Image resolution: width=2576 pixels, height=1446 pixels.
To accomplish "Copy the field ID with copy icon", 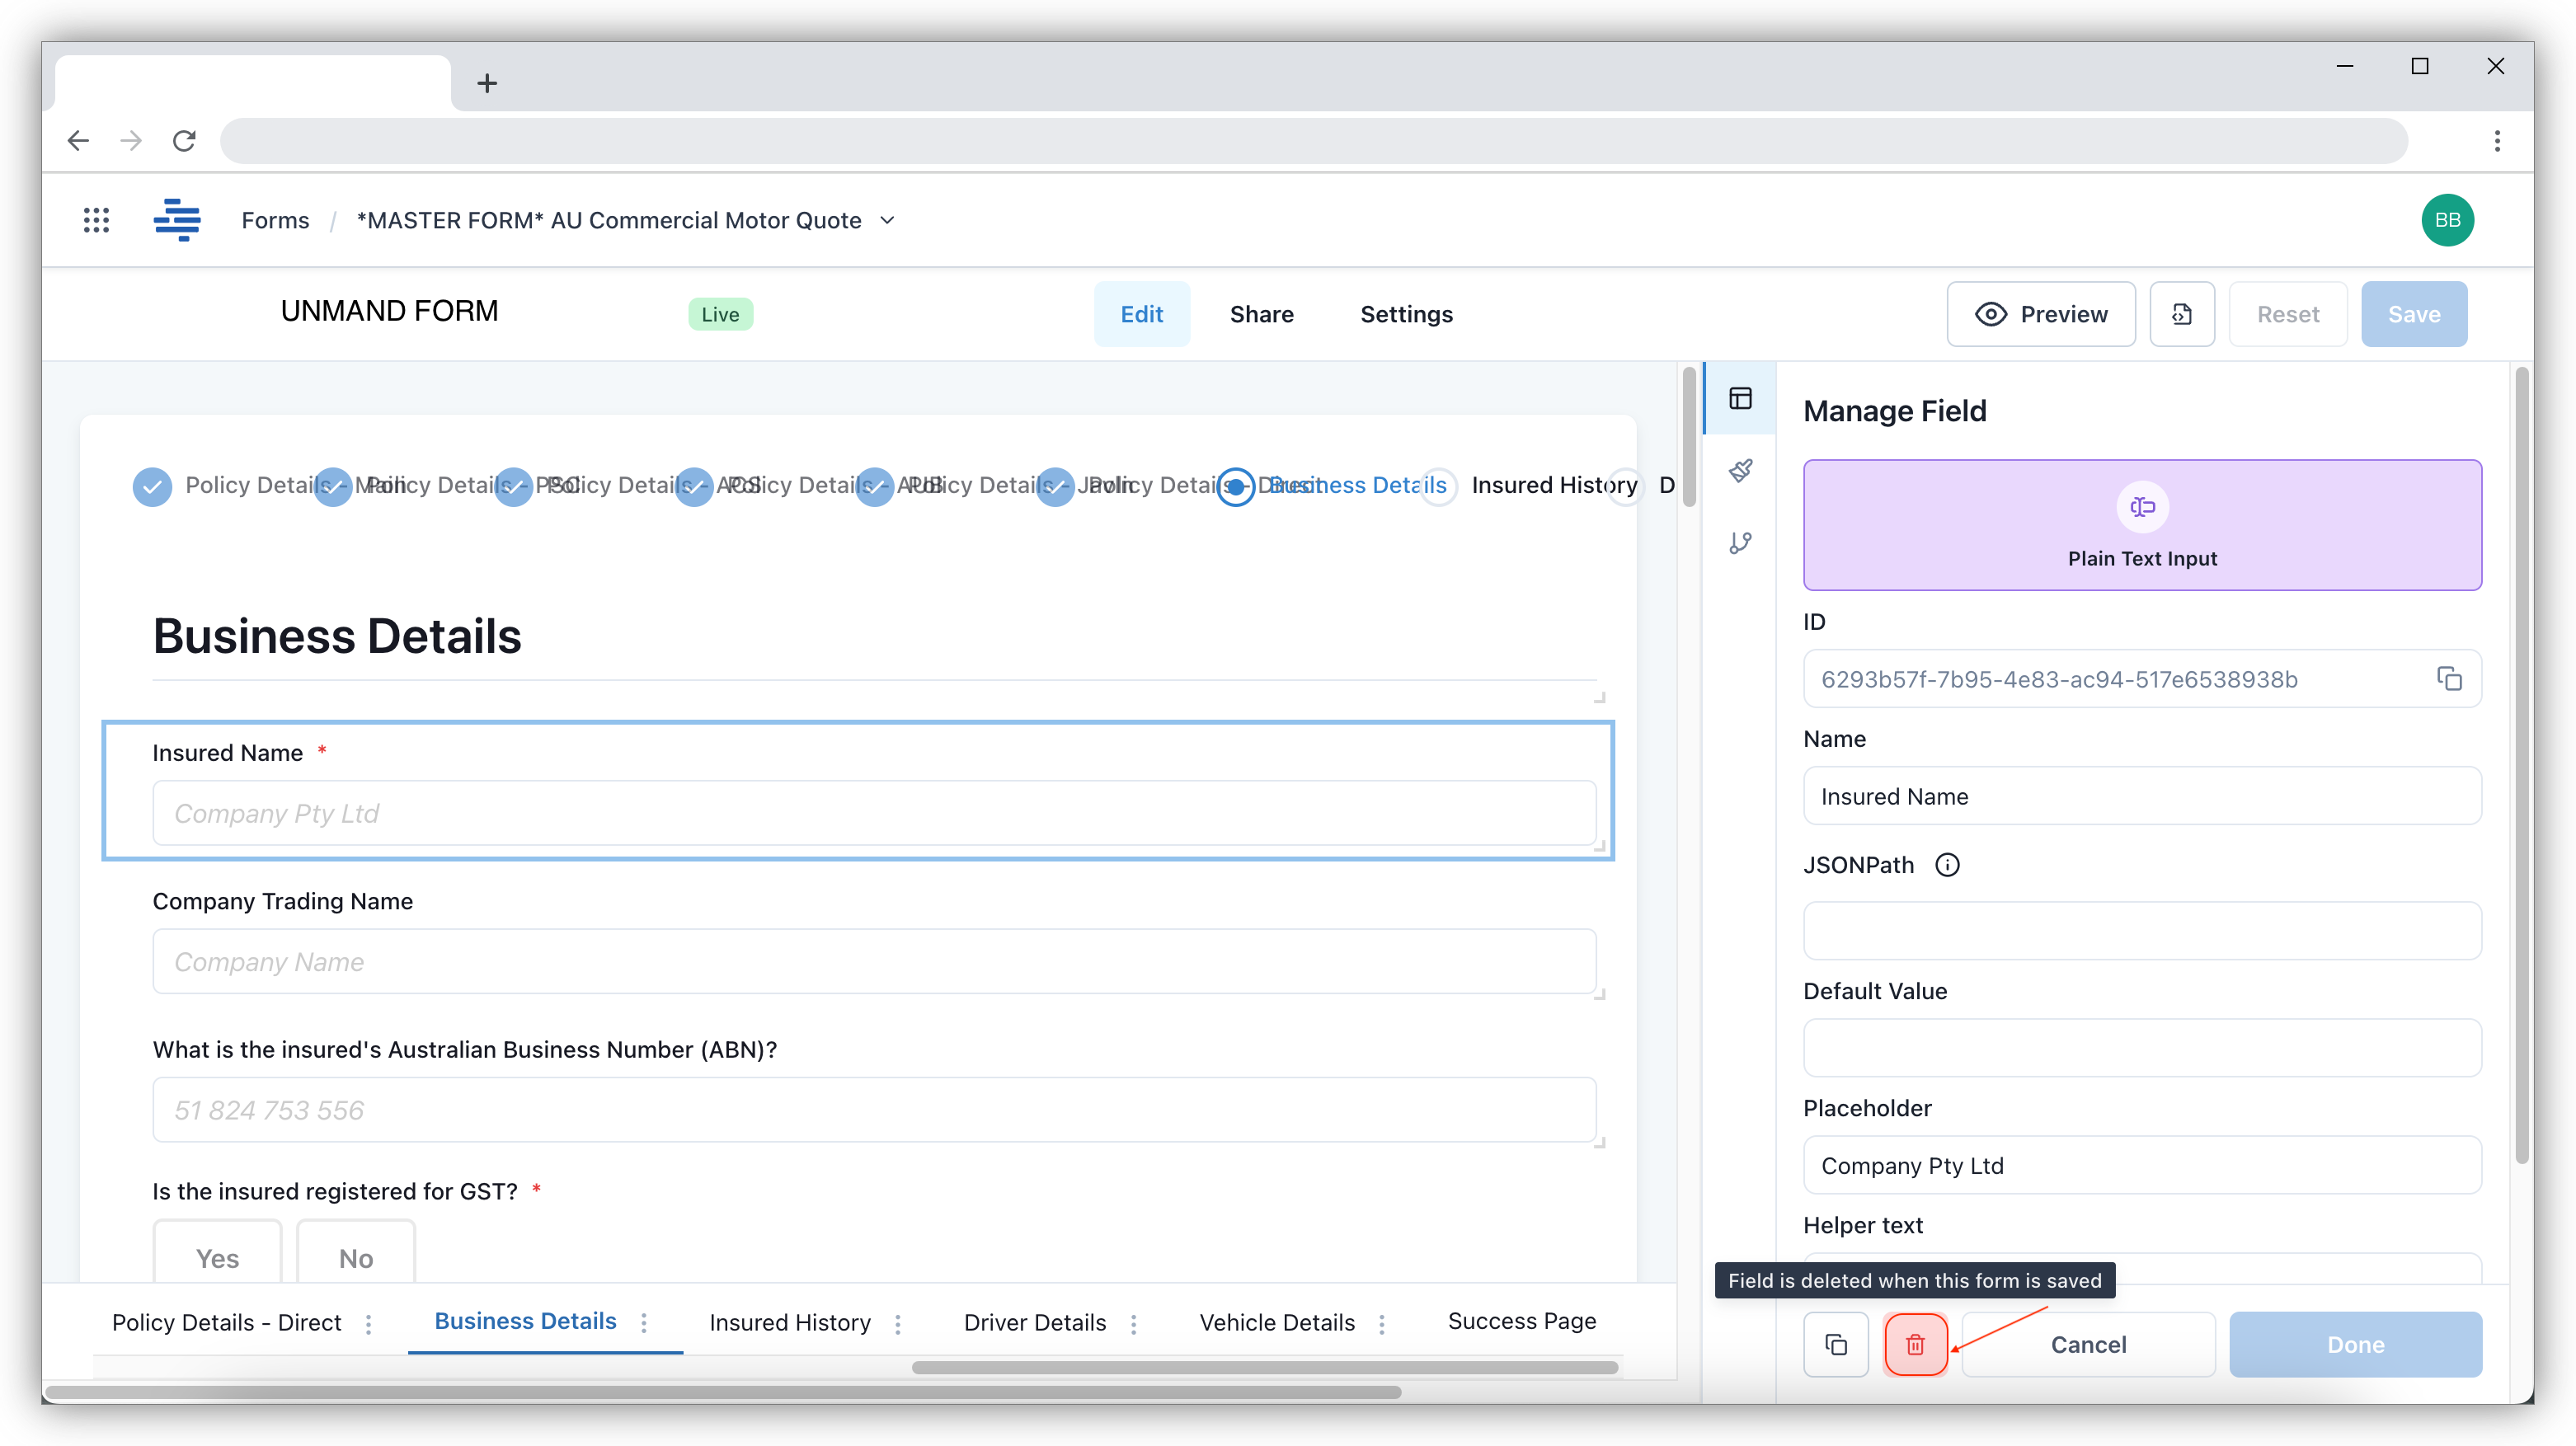I will point(2449,679).
